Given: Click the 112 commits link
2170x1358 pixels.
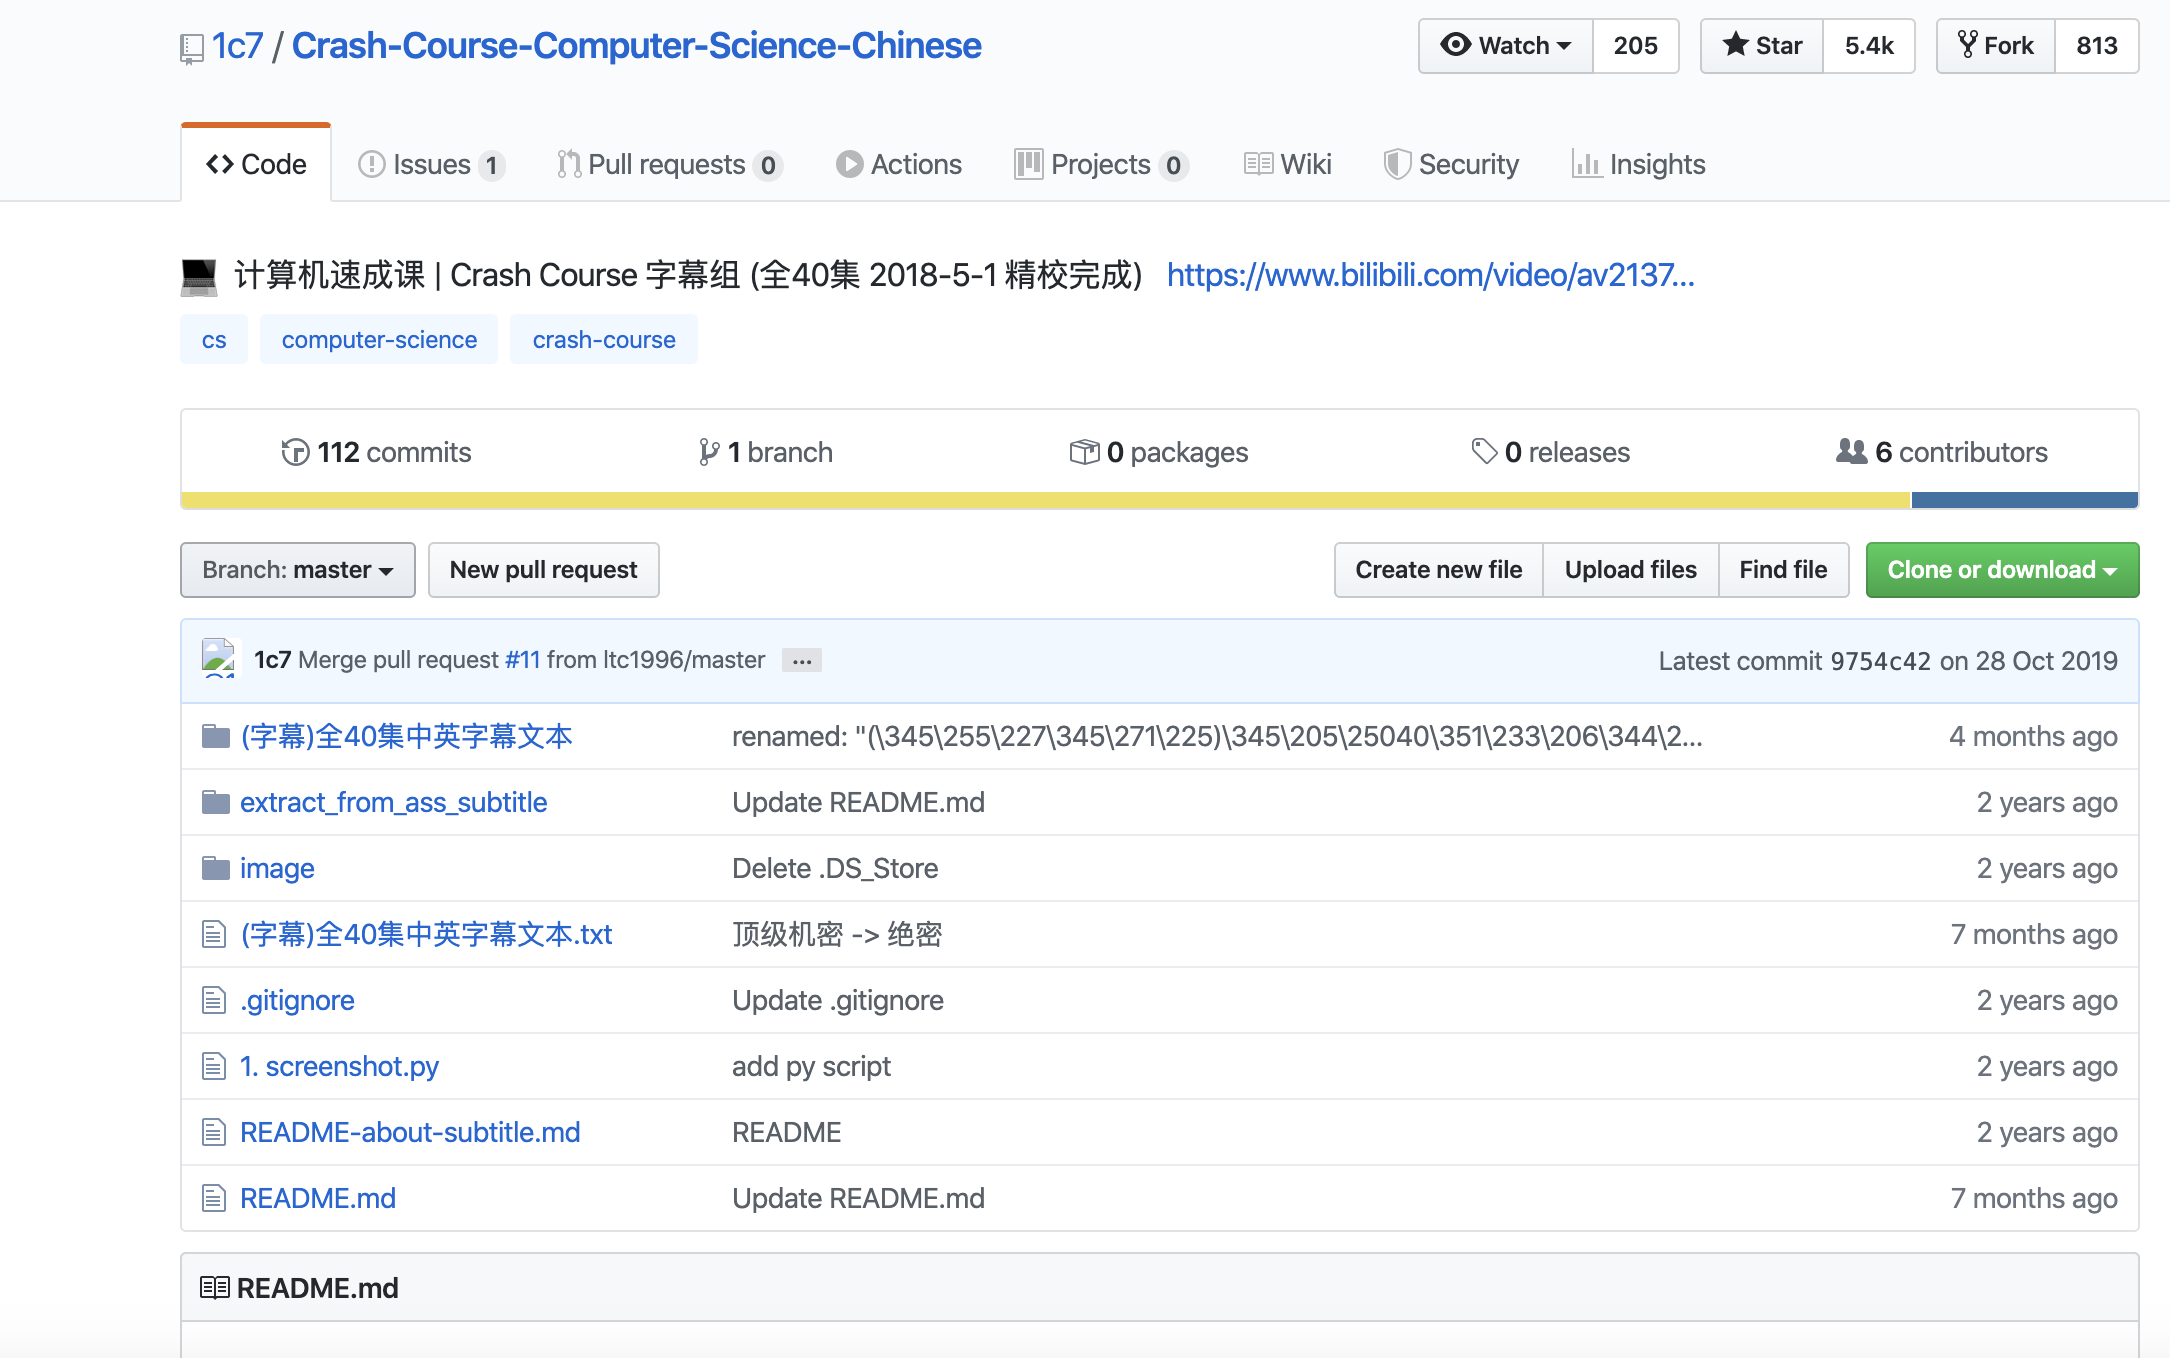Looking at the screenshot, I should click(376, 452).
